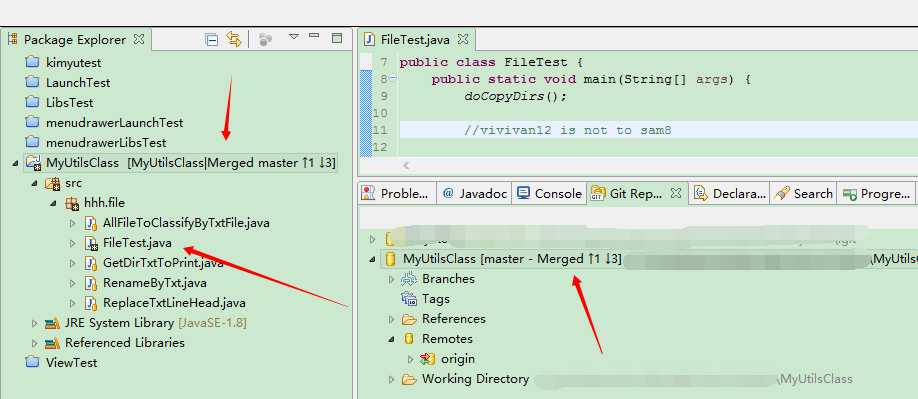
Task: Click the editor horizontal scroll left arrow
Action: (406, 166)
